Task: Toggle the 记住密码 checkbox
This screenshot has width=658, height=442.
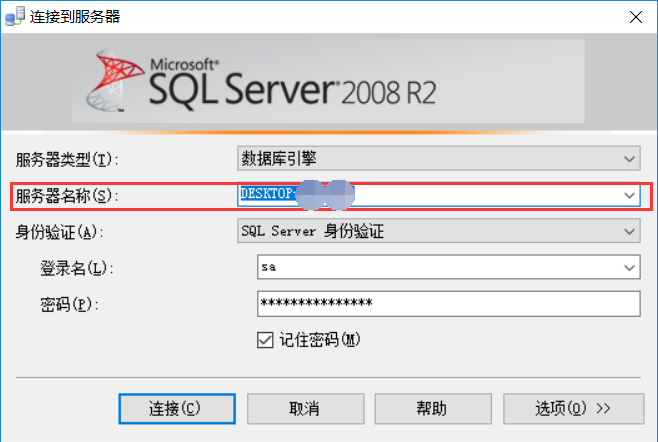Action: click(x=265, y=340)
